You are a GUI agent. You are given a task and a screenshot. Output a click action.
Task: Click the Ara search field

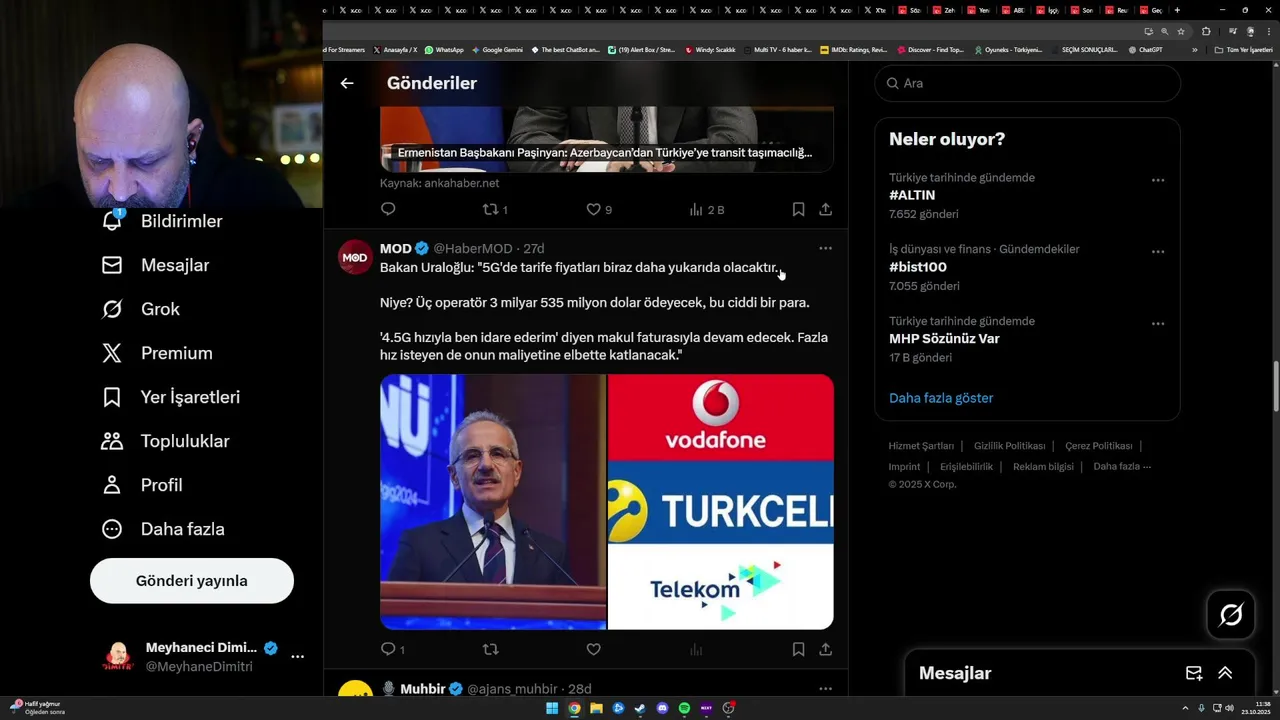pos(1027,83)
